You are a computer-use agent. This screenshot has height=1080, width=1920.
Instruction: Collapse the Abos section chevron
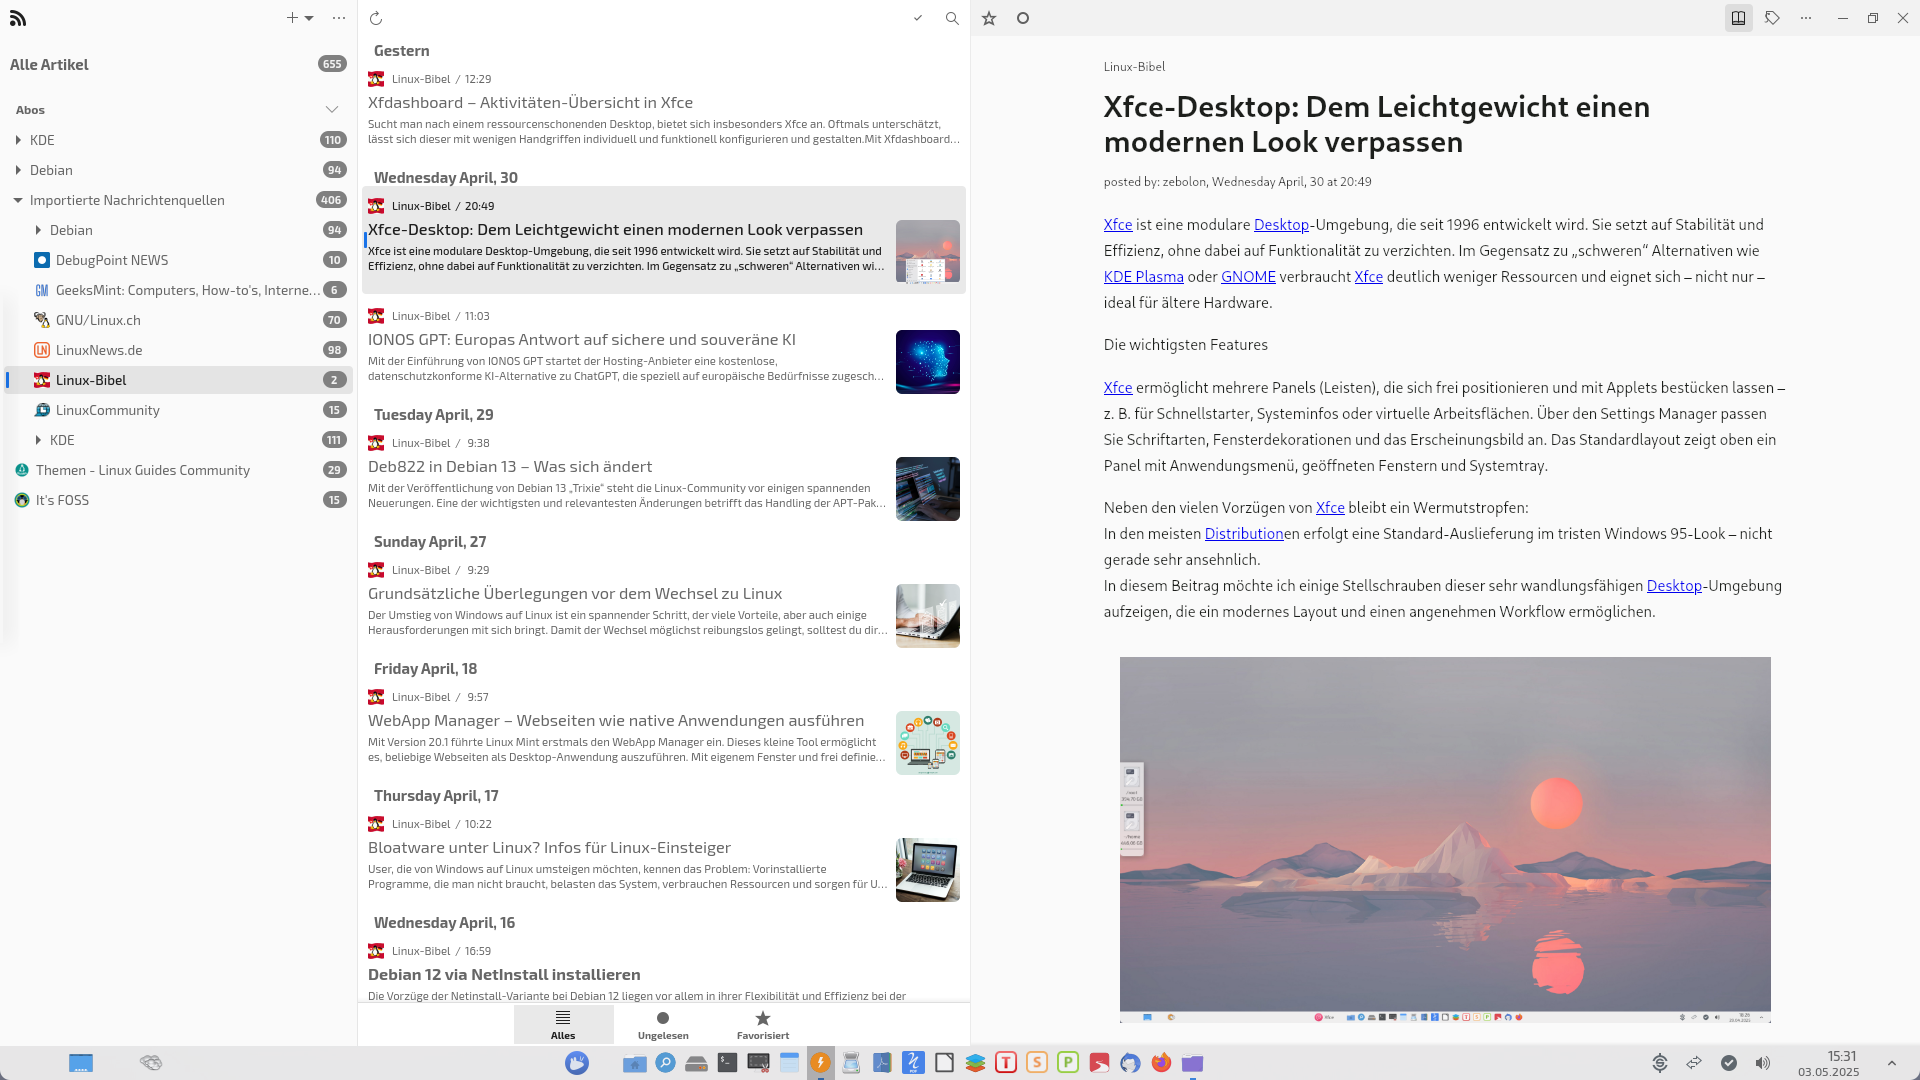coord(332,110)
